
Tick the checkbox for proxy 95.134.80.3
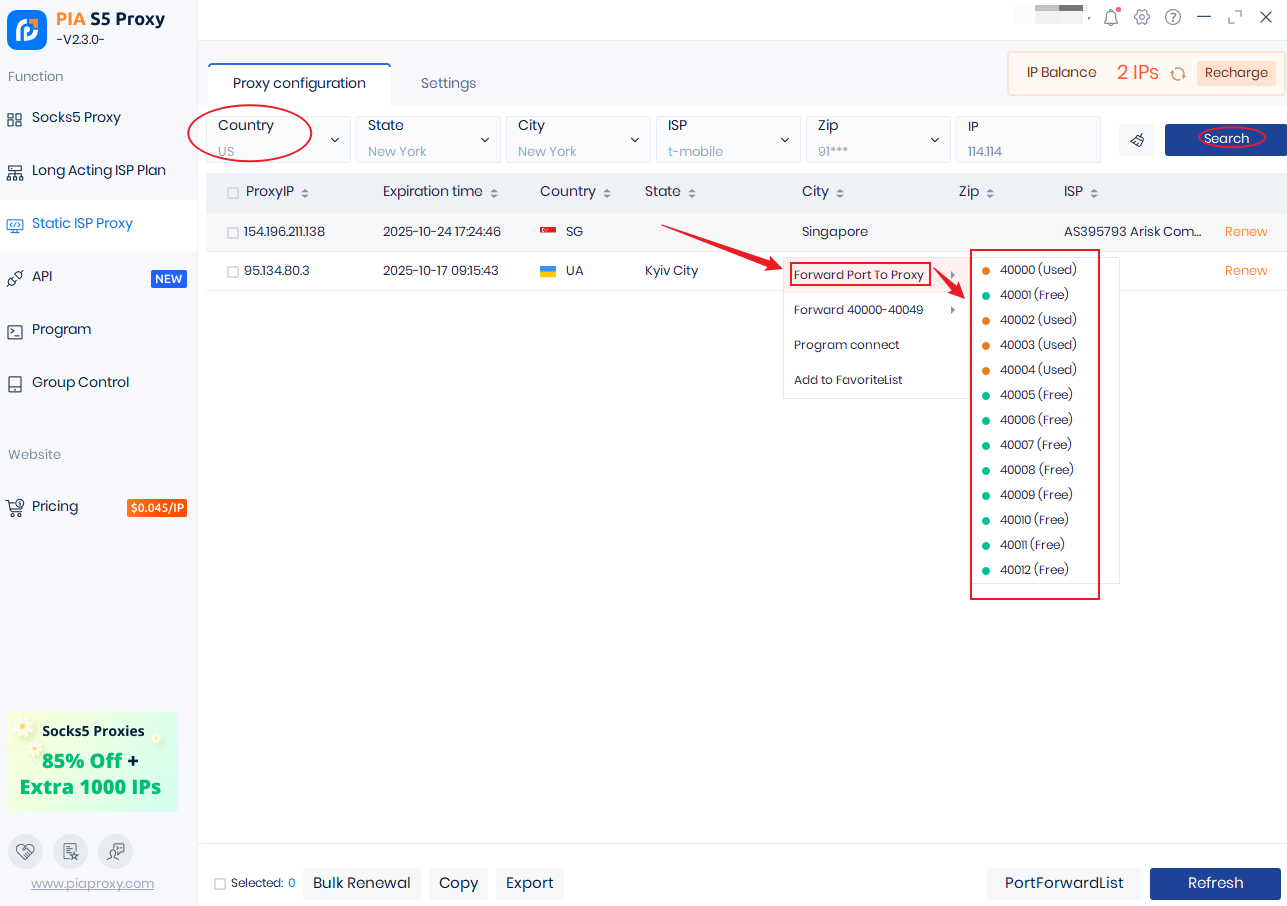tap(232, 271)
